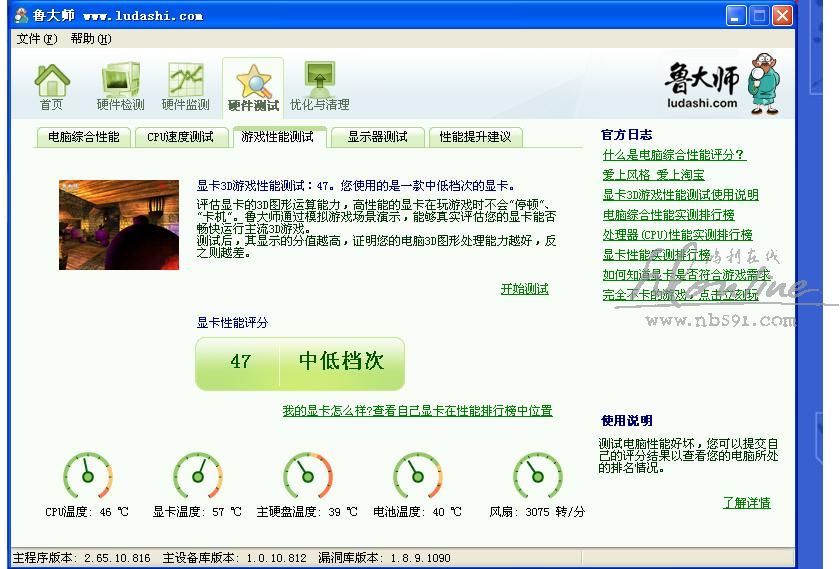
Task: Click the 鲁大师 ludashi.com logo
Action: [722, 83]
